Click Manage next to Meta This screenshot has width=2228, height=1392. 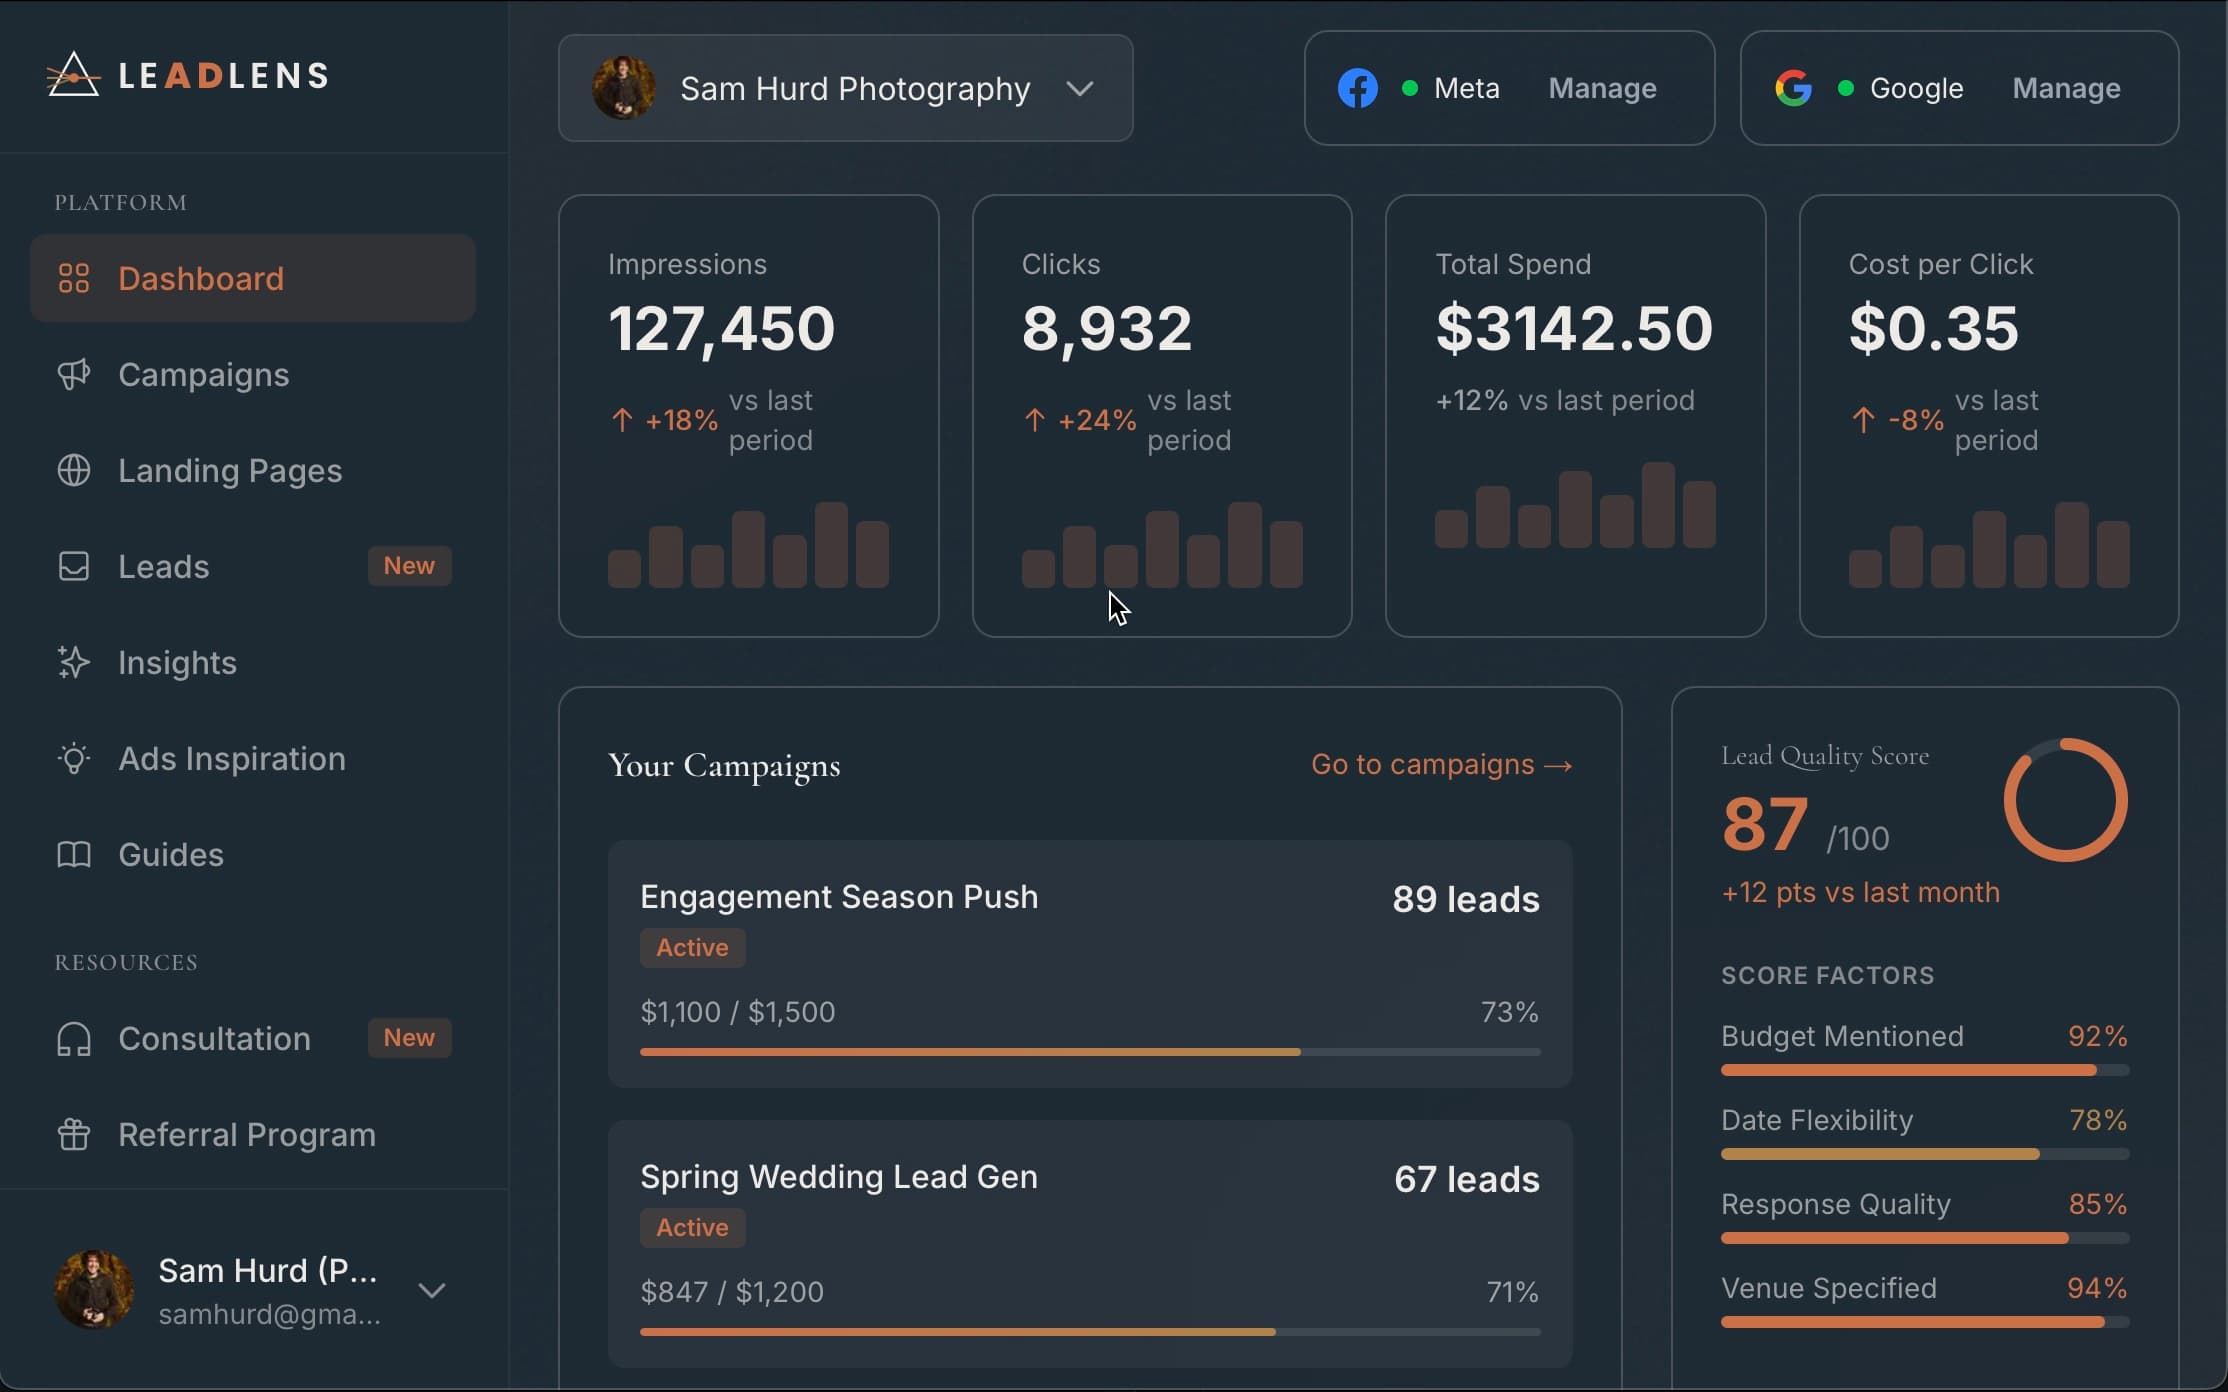pos(1601,88)
